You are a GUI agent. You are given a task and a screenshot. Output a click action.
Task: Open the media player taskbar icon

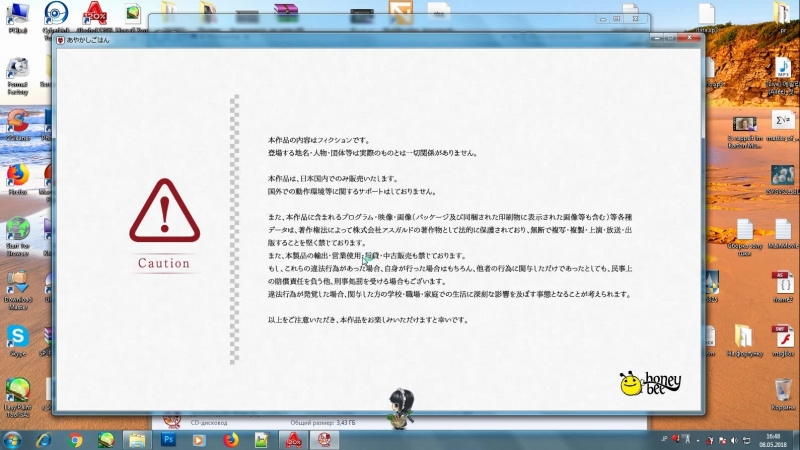pos(200,439)
